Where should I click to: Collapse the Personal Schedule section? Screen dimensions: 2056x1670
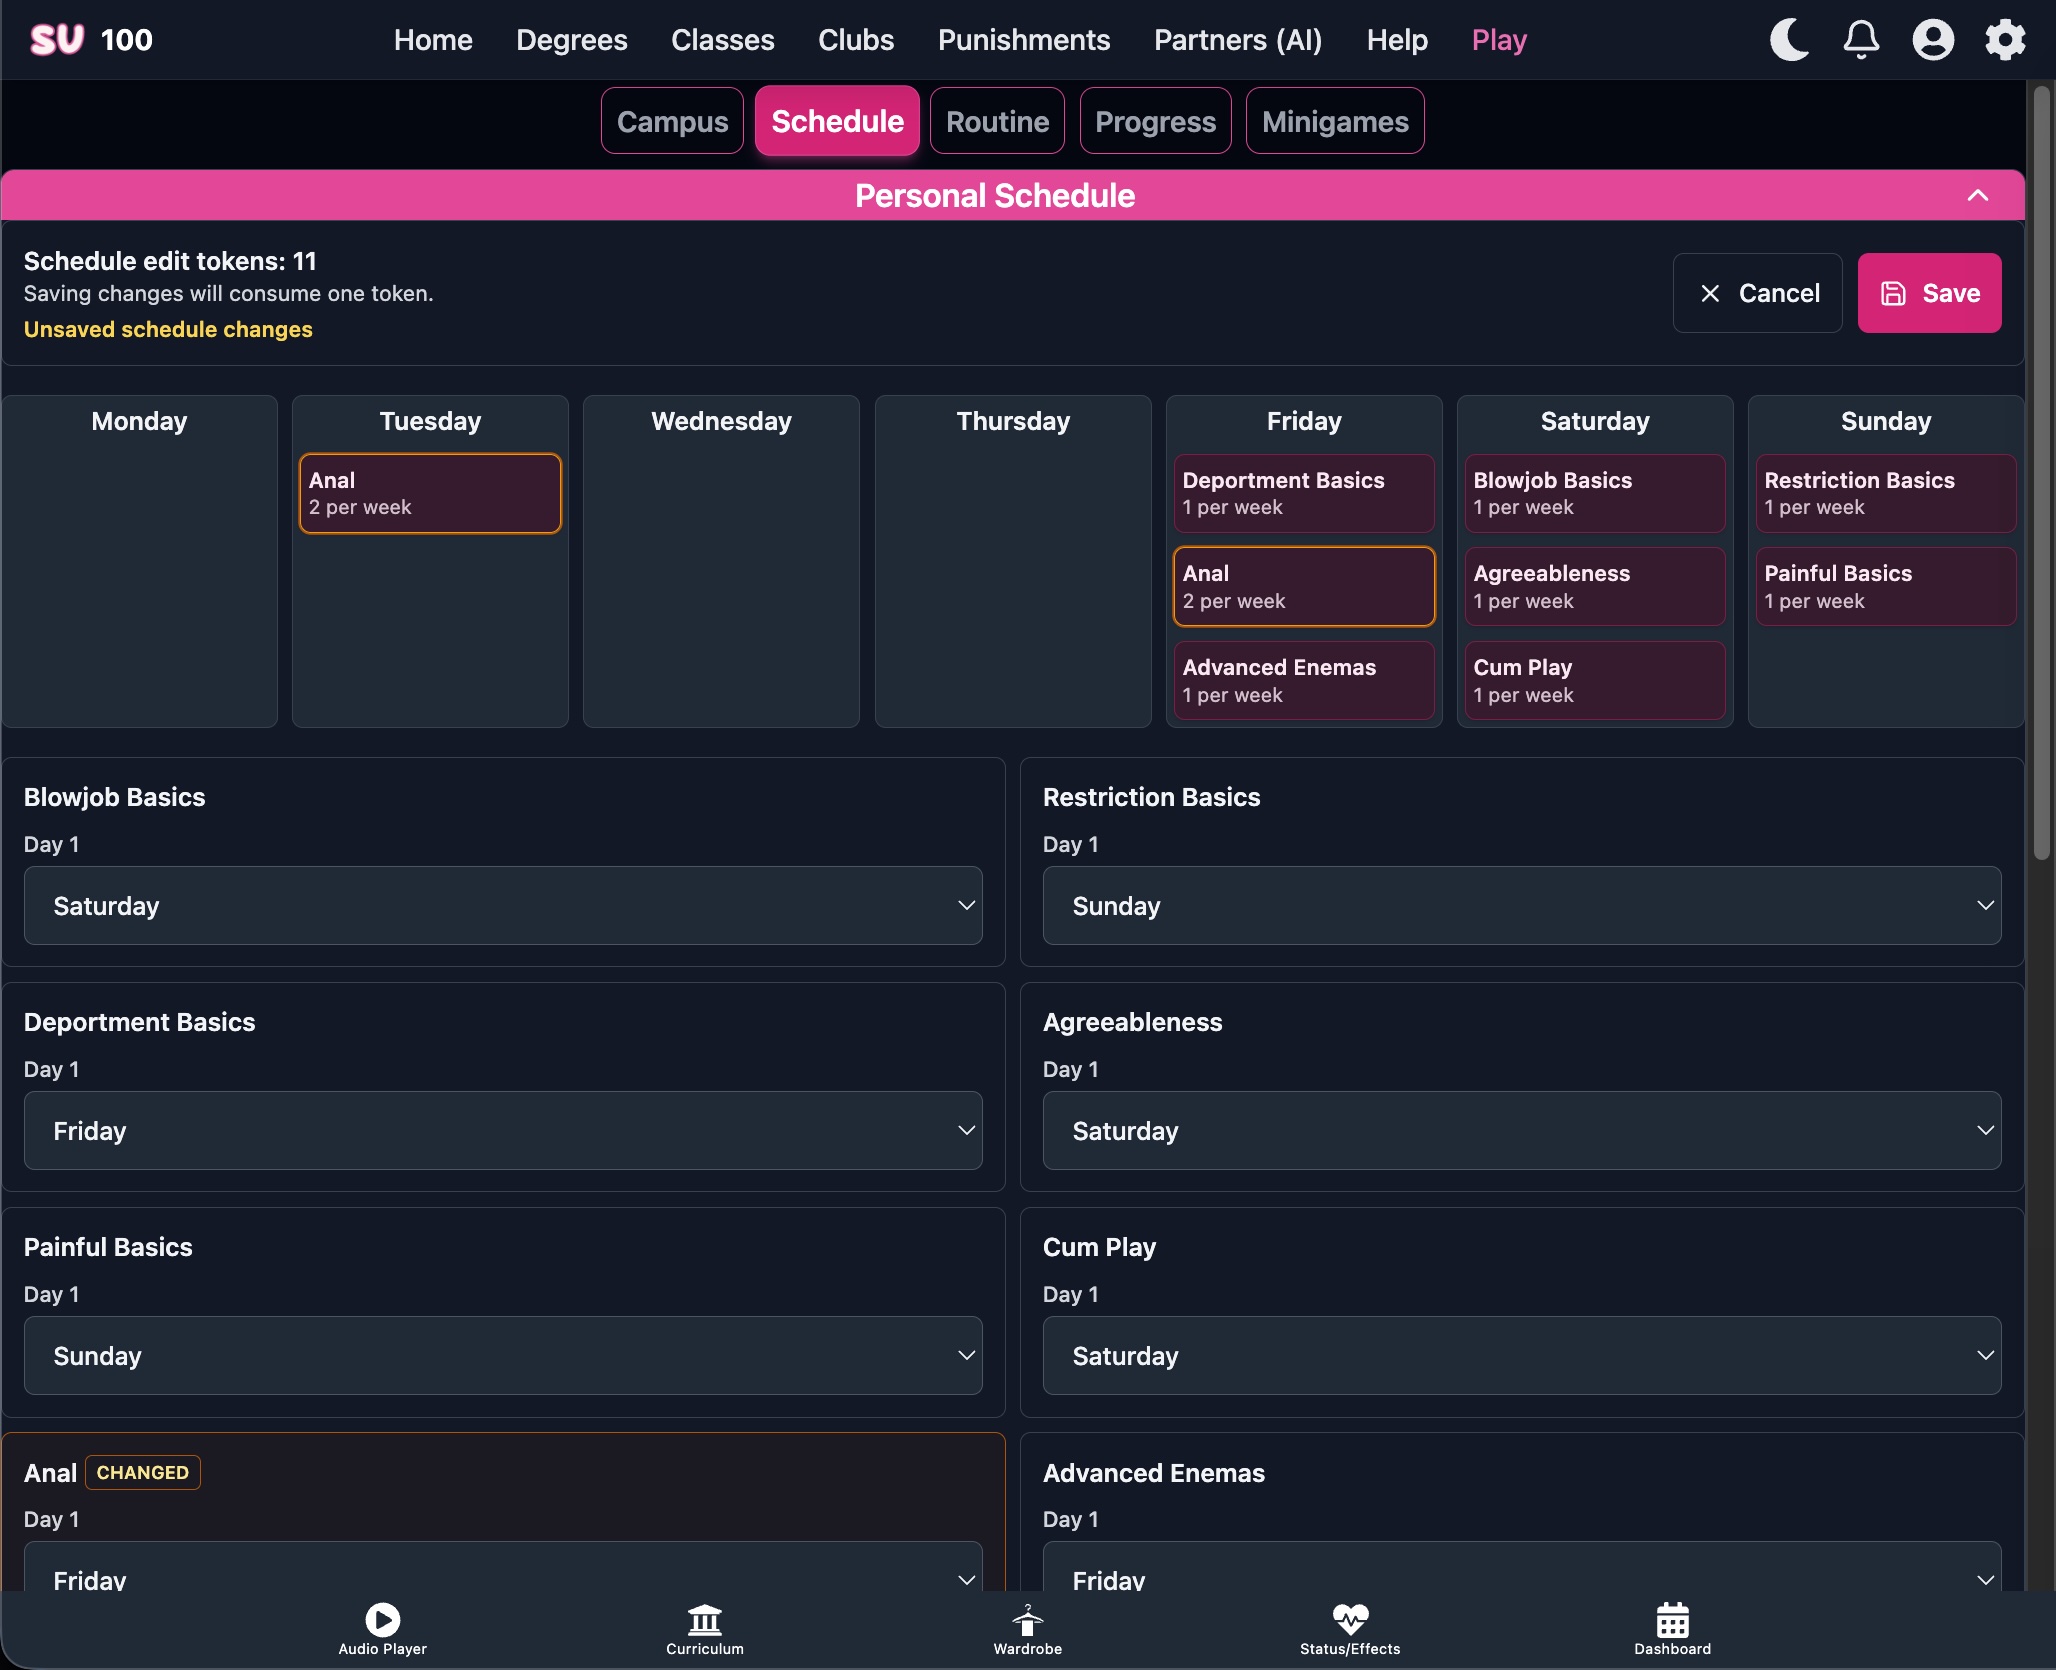click(x=1977, y=196)
